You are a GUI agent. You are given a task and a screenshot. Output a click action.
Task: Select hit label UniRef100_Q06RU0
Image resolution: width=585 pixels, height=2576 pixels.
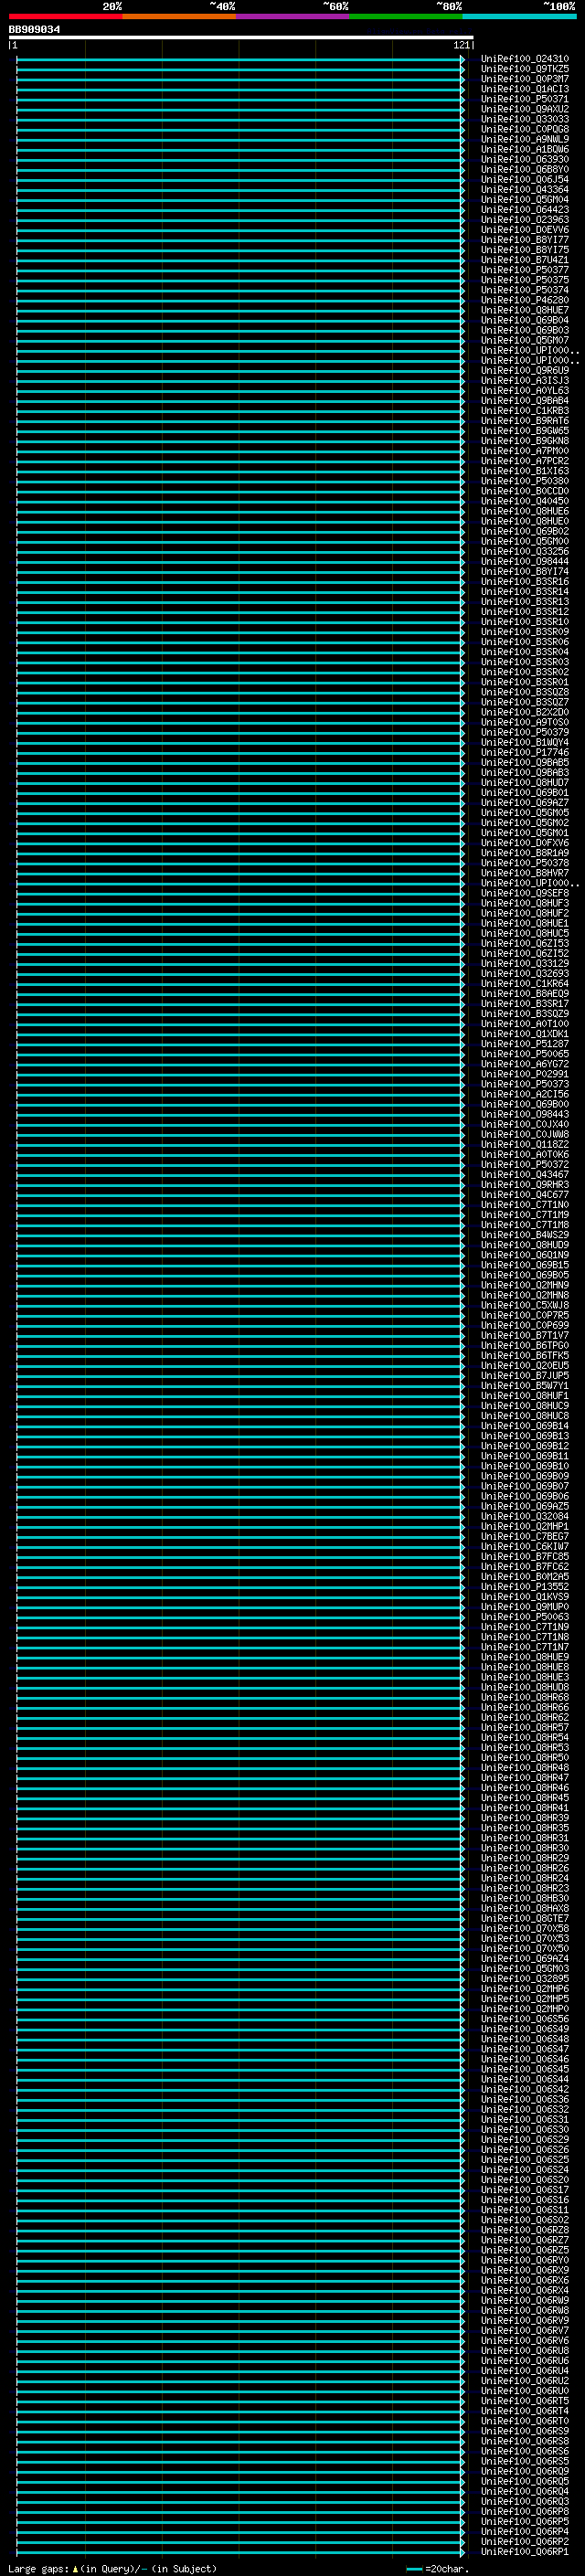point(525,2391)
